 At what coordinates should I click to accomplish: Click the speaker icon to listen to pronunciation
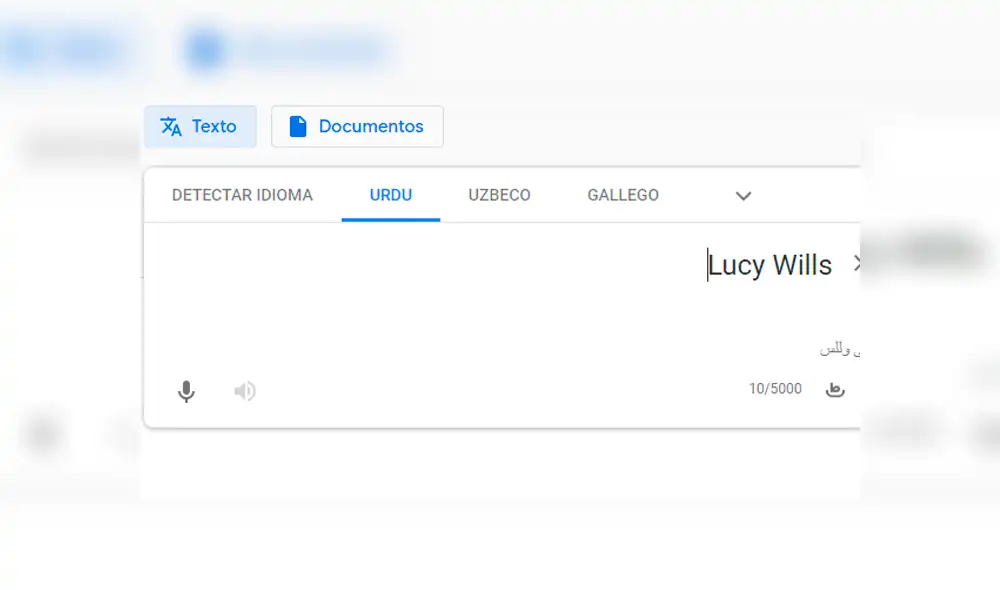244,391
